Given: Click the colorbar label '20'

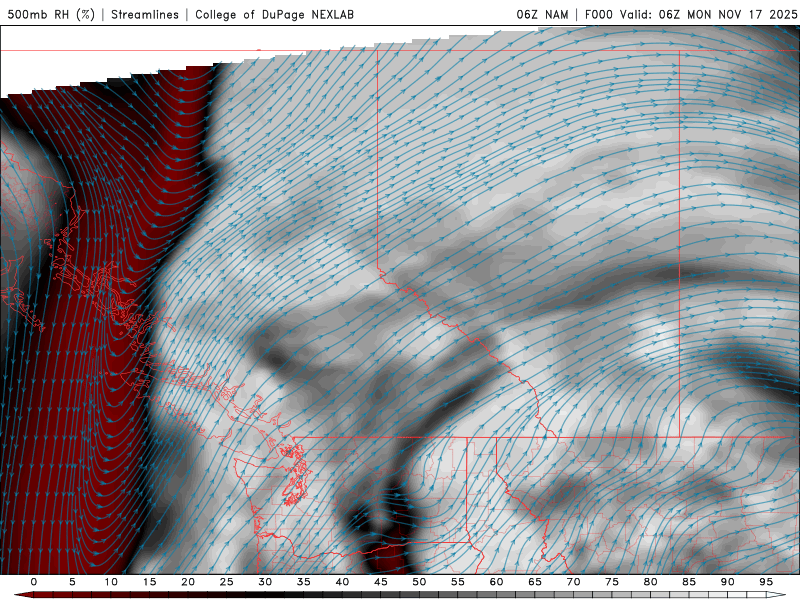Looking at the screenshot, I should coord(188,582).
